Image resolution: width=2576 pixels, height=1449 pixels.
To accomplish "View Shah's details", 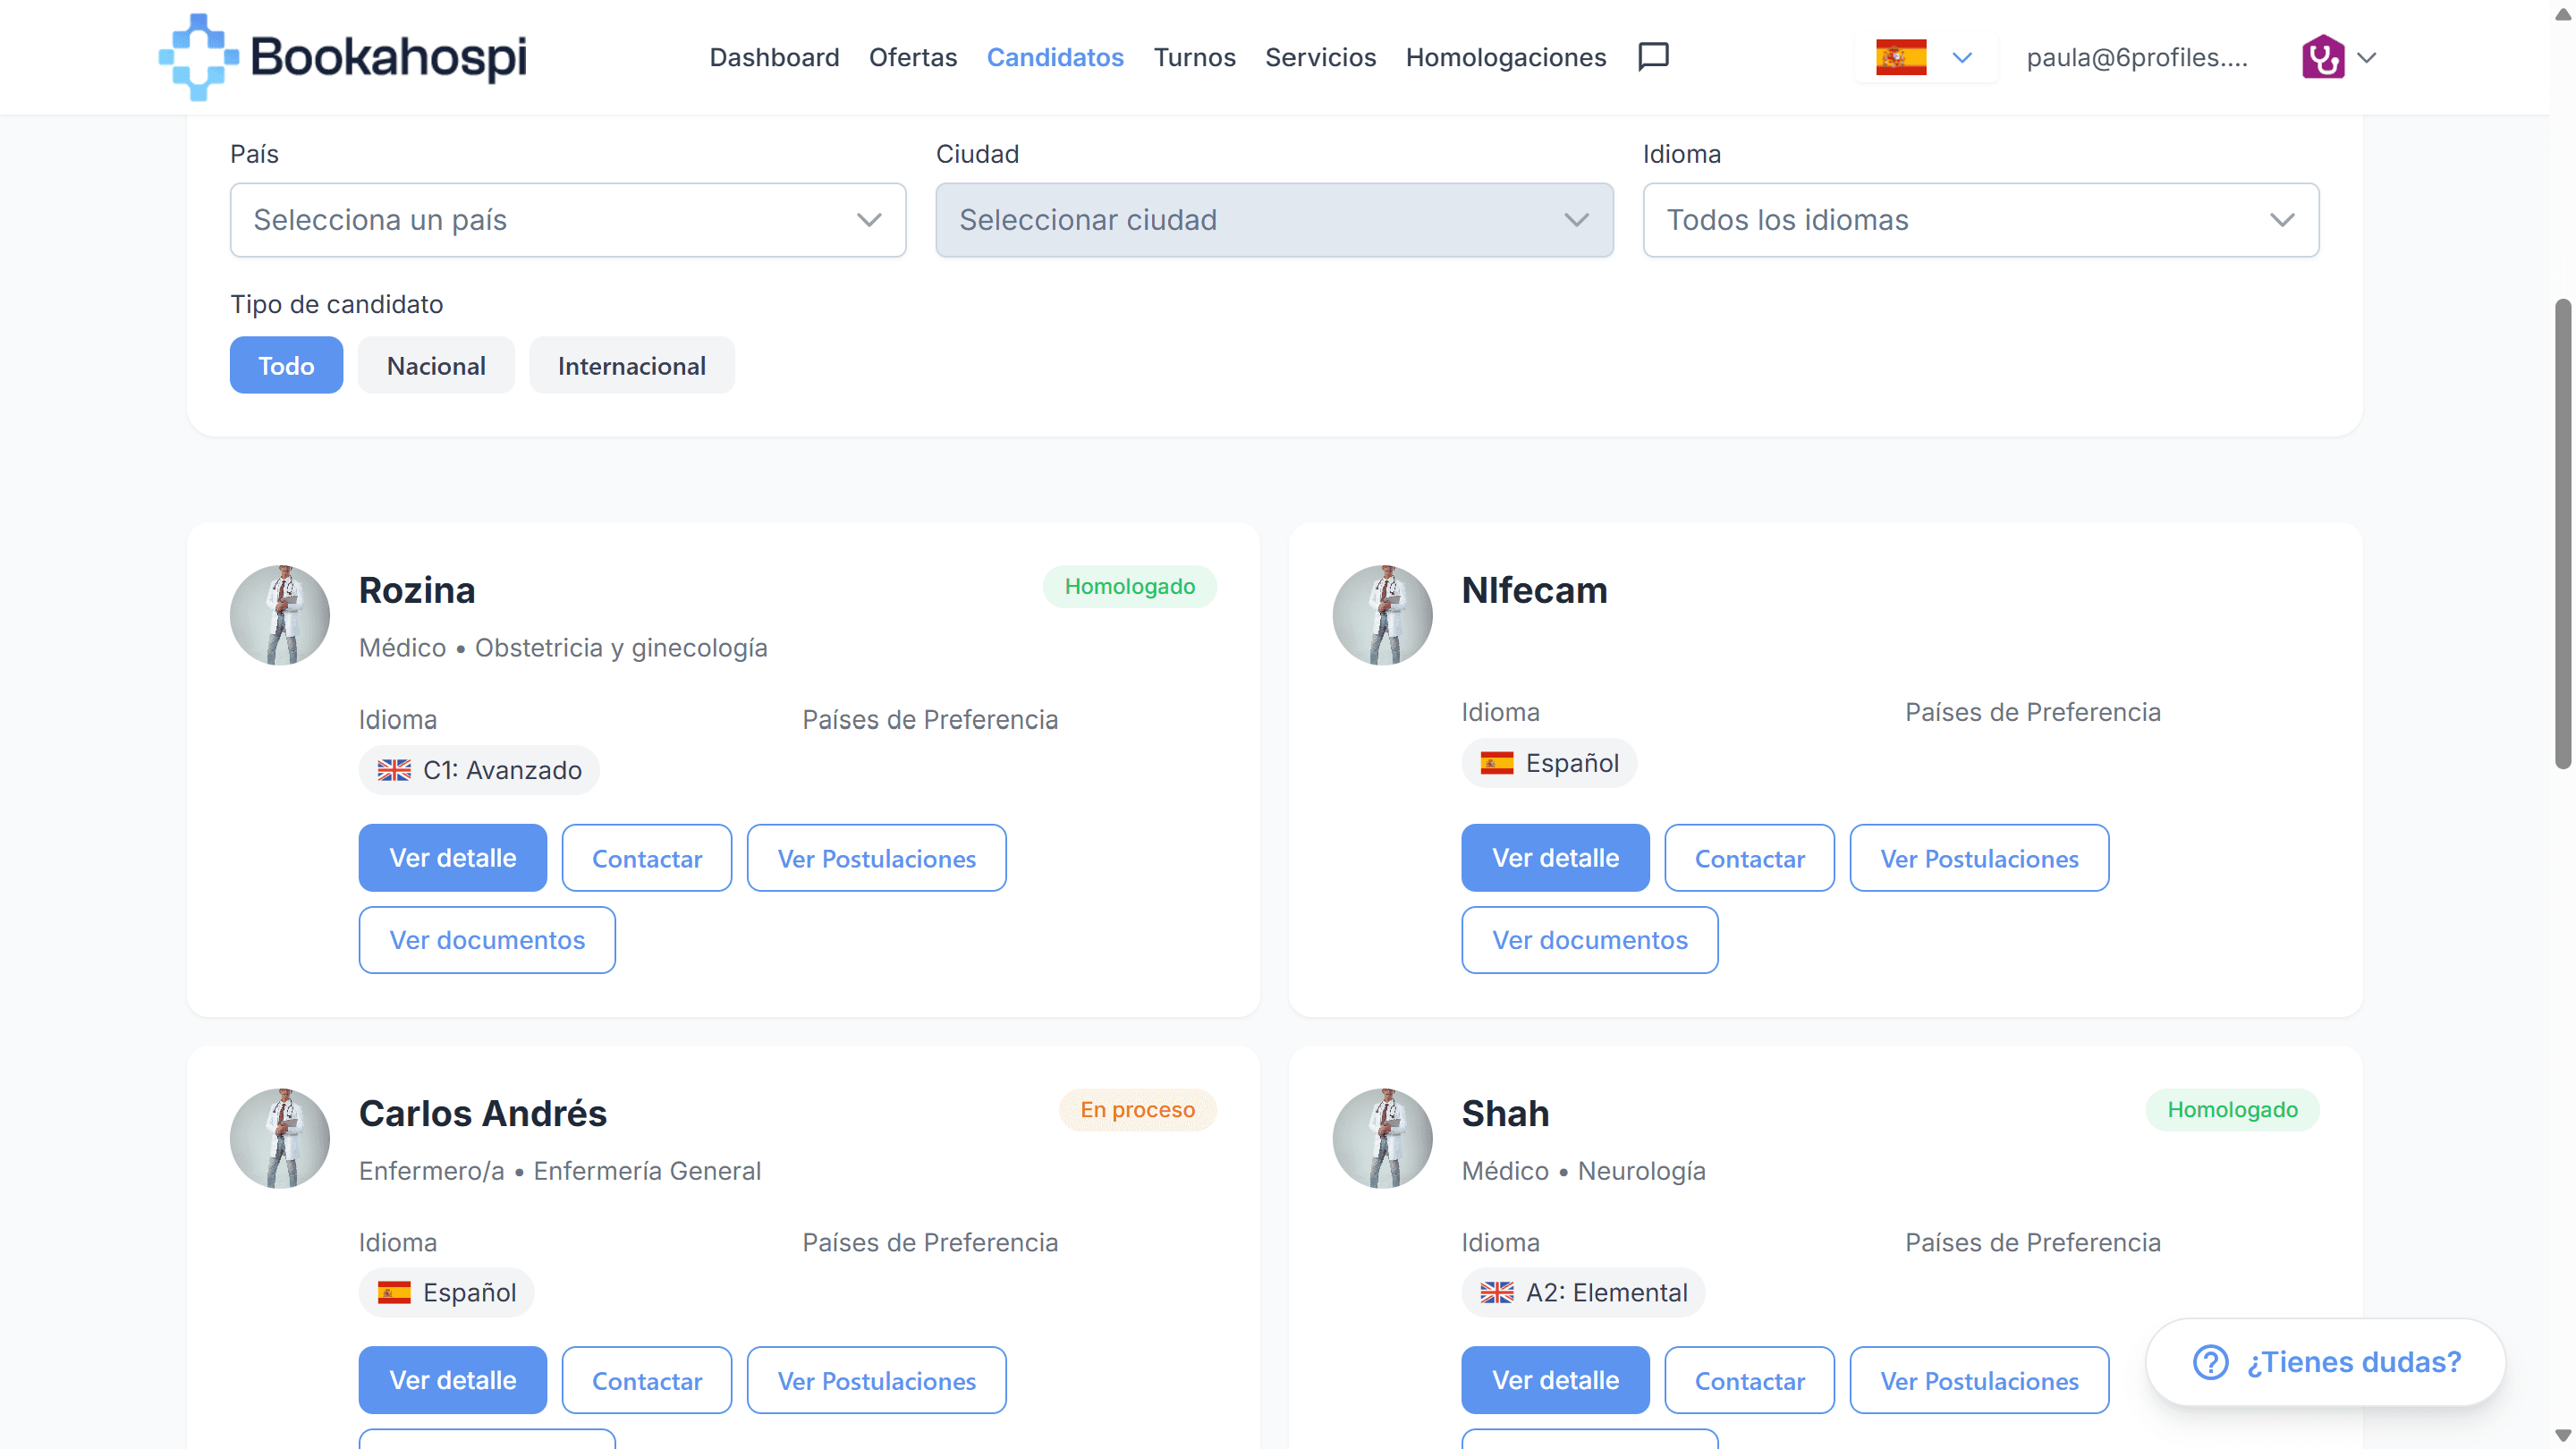I will [1555, 1380].
